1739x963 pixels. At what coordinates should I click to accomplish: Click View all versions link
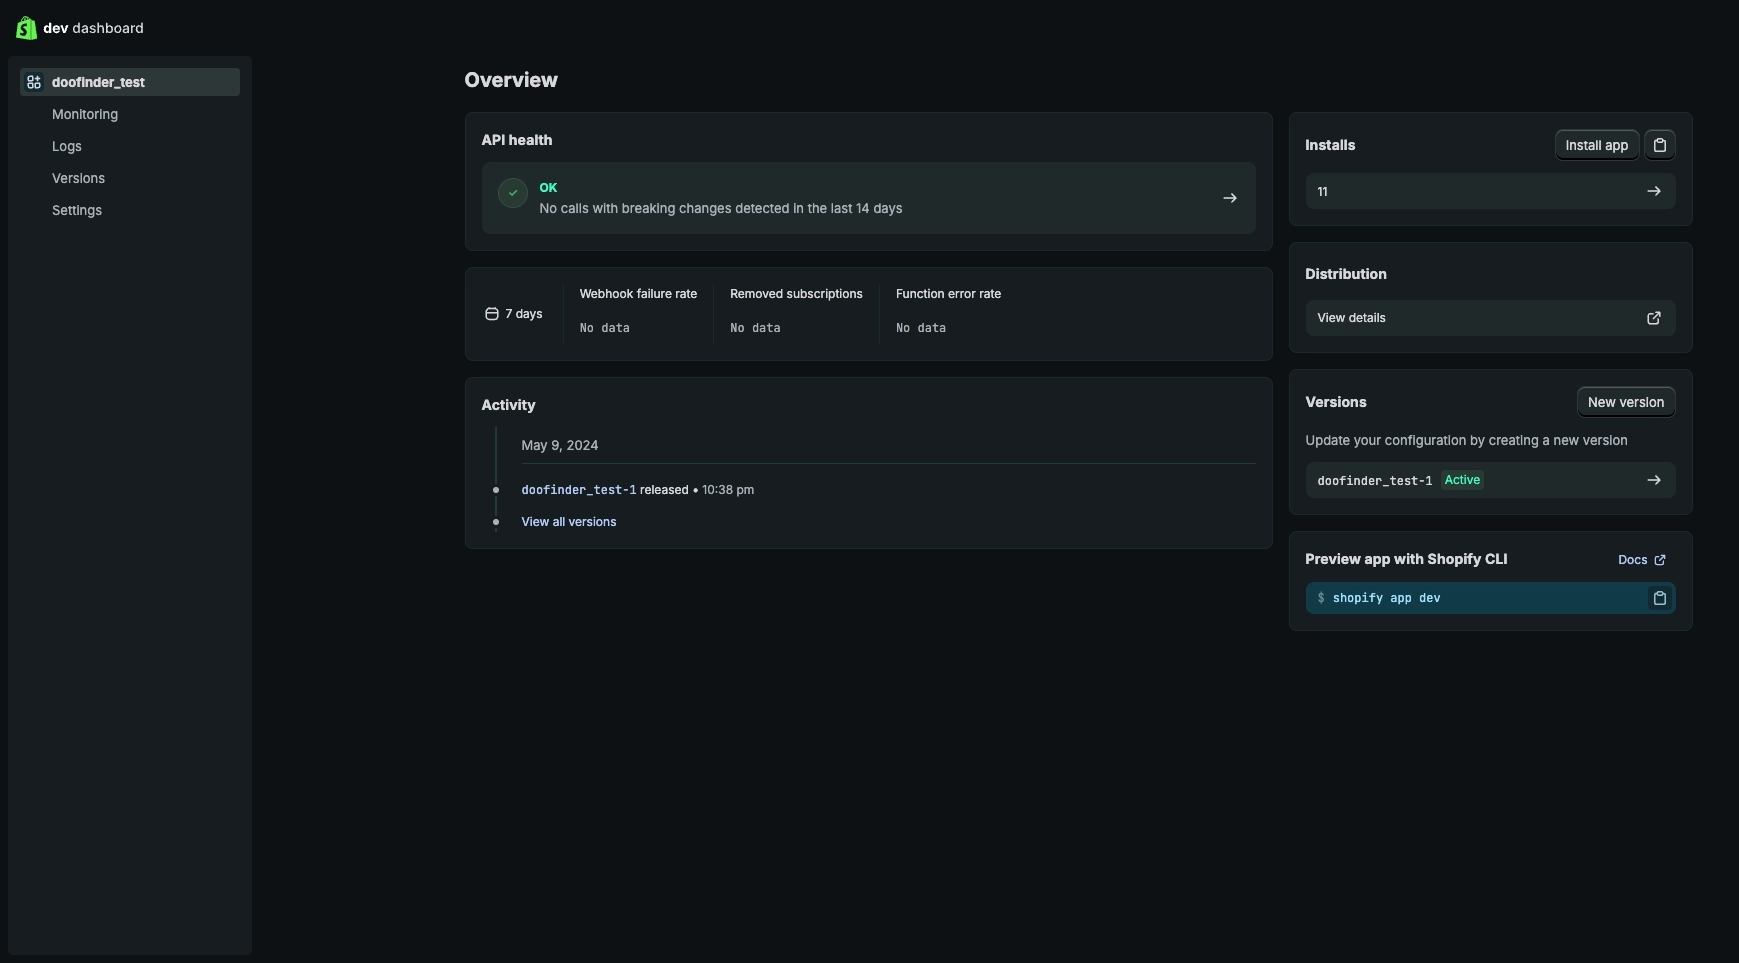[x=569, y=522]
